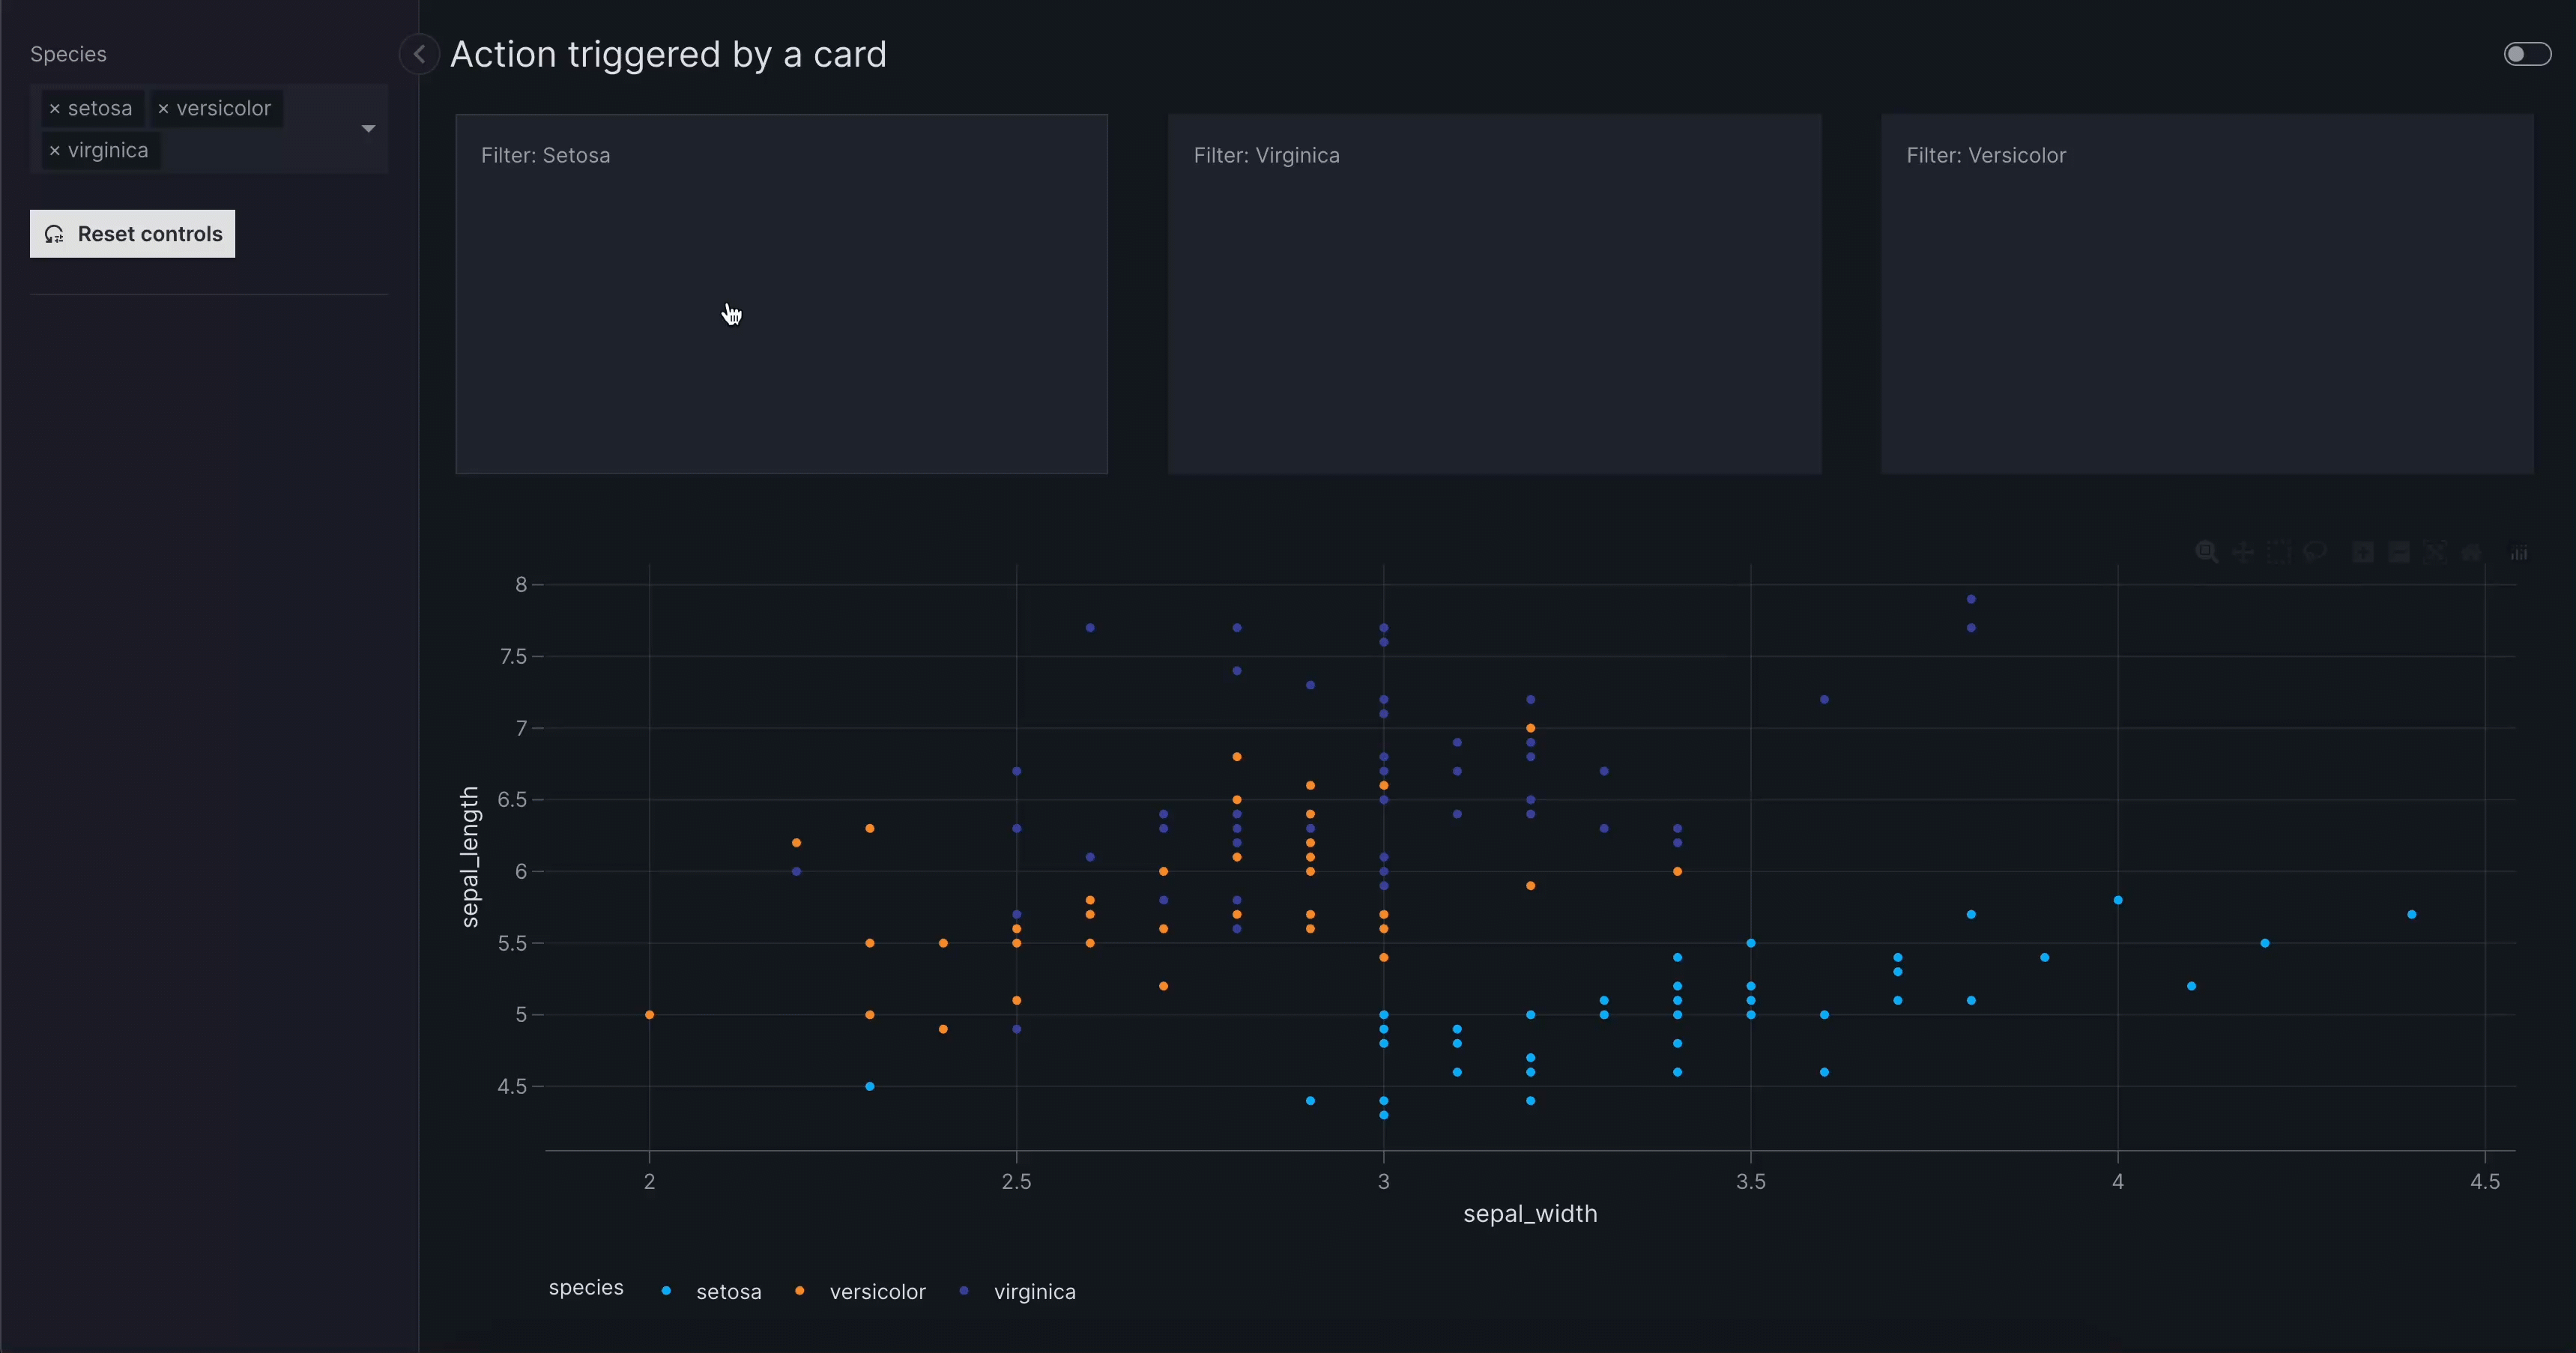Select the Zoom tool in plot modebar

pos(2206,552)
